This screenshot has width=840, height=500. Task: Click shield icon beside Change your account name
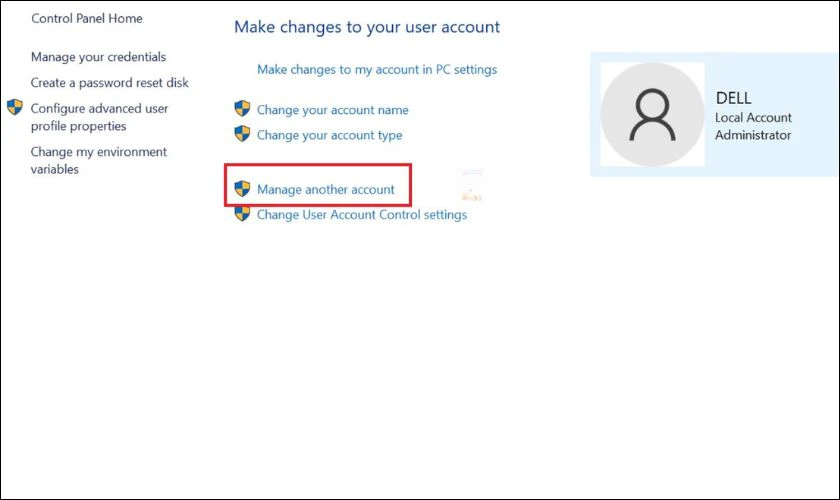[242, 108]
